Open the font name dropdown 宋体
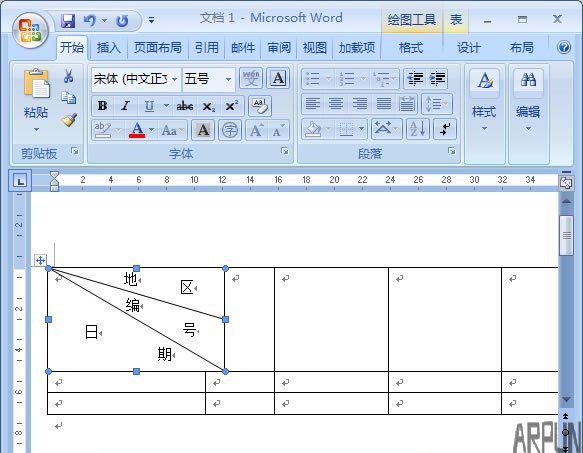583x453 pixels. (174, 79)
